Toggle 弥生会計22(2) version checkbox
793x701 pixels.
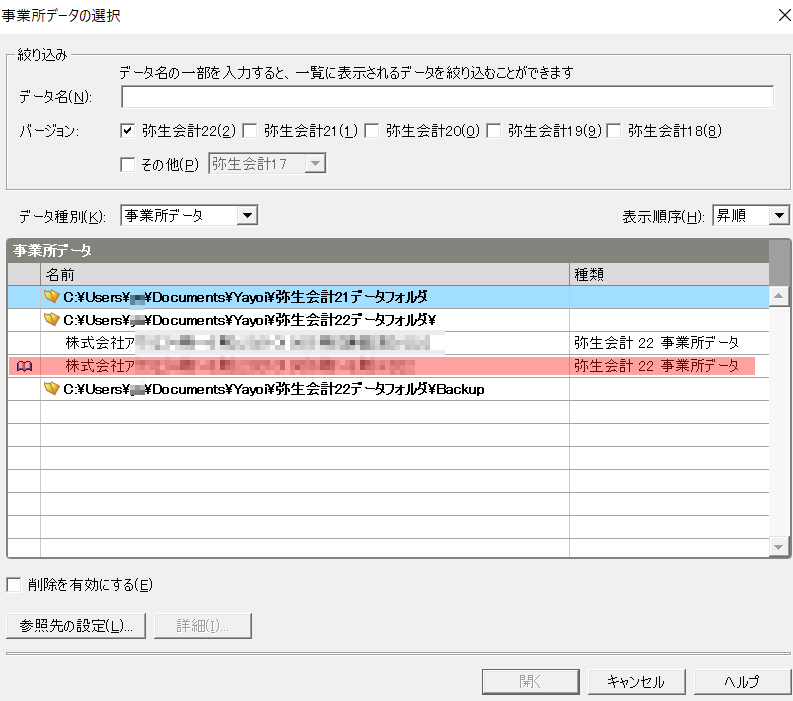pyautogui.click(x=127, y=131)
